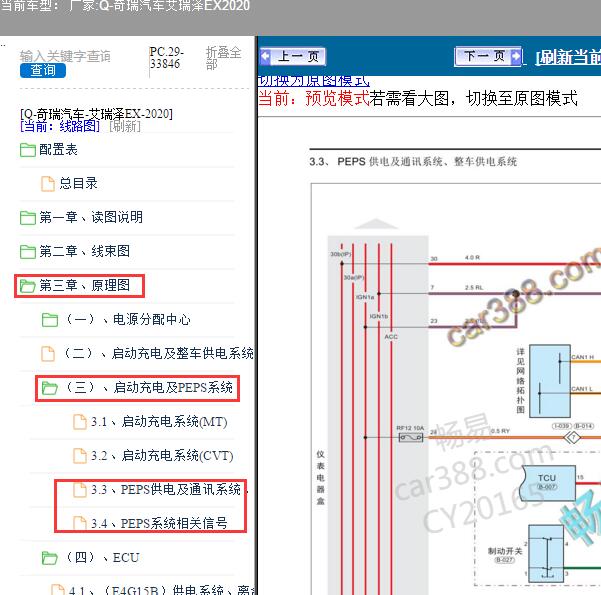Viewport: 601px width, 595px height.
Task: Collapse （四）、ECU folder icon
Action: click(50, 558)
